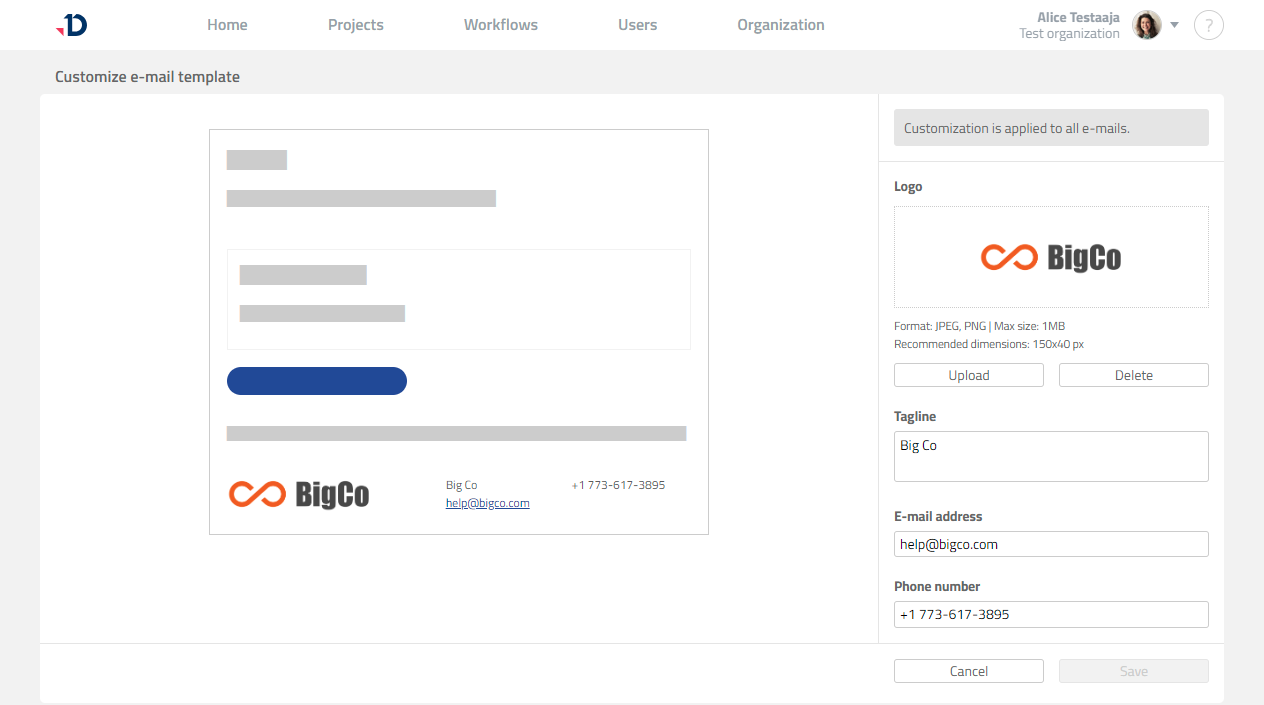Image resolution: width=1264 pixels, height=705 pixels.
Task: Click the BigCo logo inside the Logo panel
Action: (x=1050, y=256)
